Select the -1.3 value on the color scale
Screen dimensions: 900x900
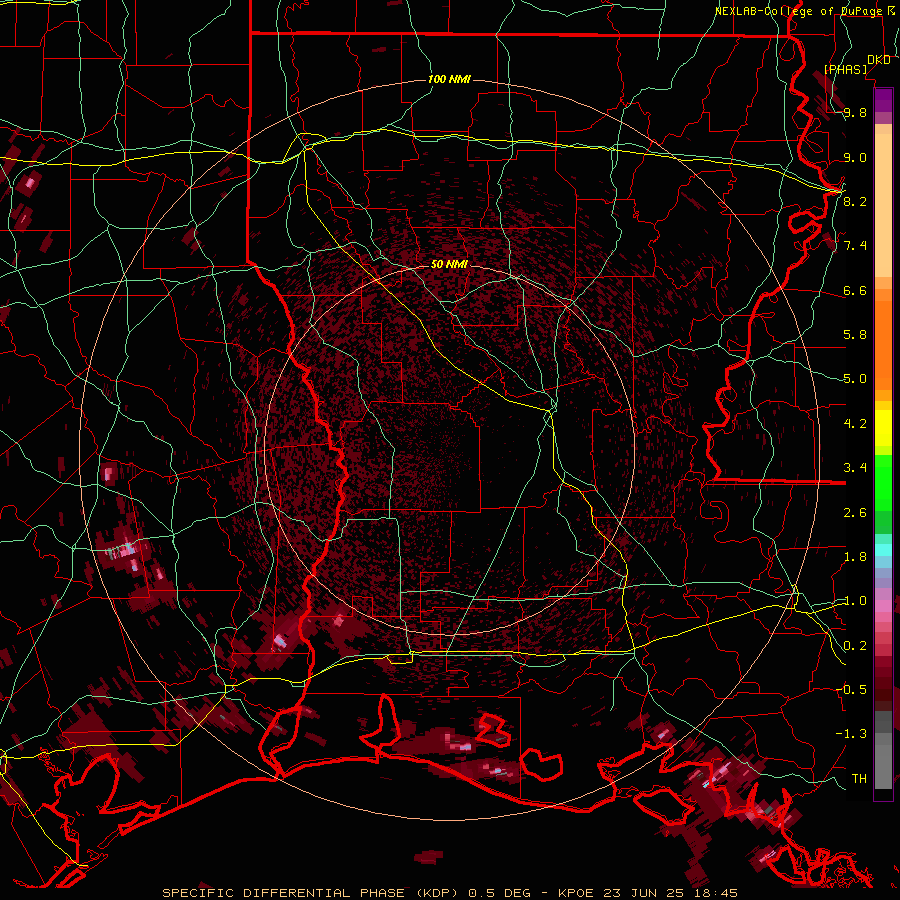pyautogui.click(x=851, y=734)
